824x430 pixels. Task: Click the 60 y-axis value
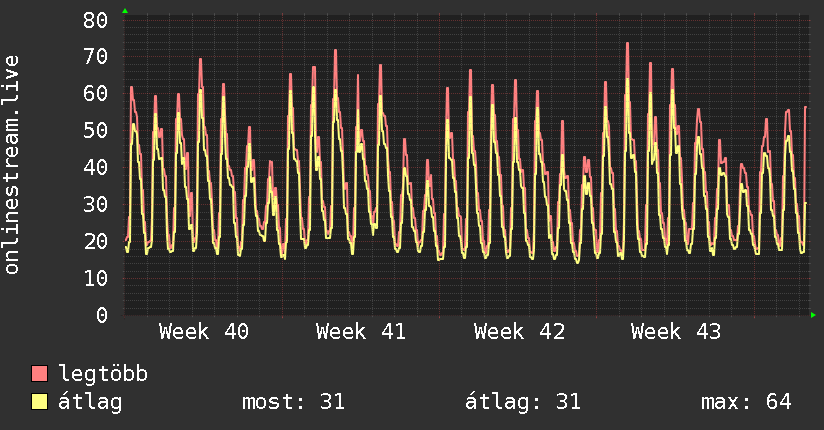pyautogui.click(x=95, y=94)
